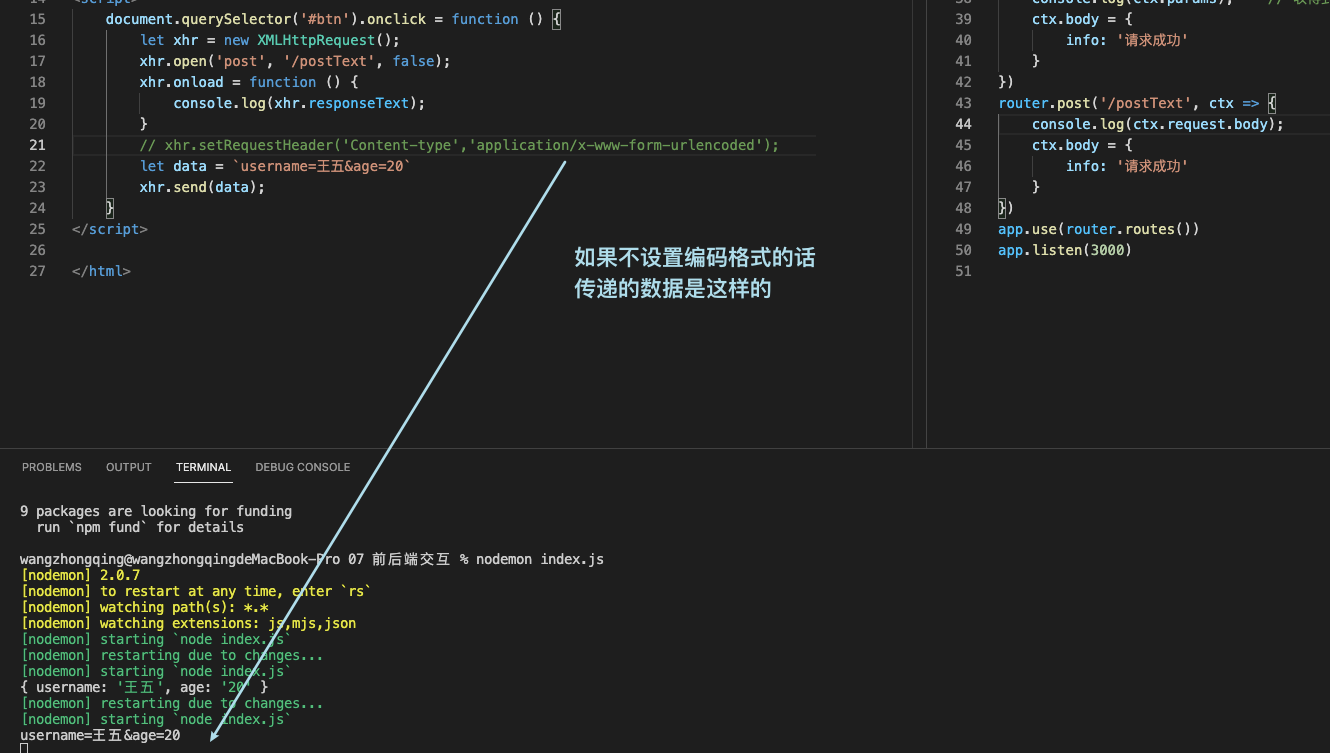Click the 'run npm fund for details' line
This screenshot has width=1330, height=753.
click(140, 527)
